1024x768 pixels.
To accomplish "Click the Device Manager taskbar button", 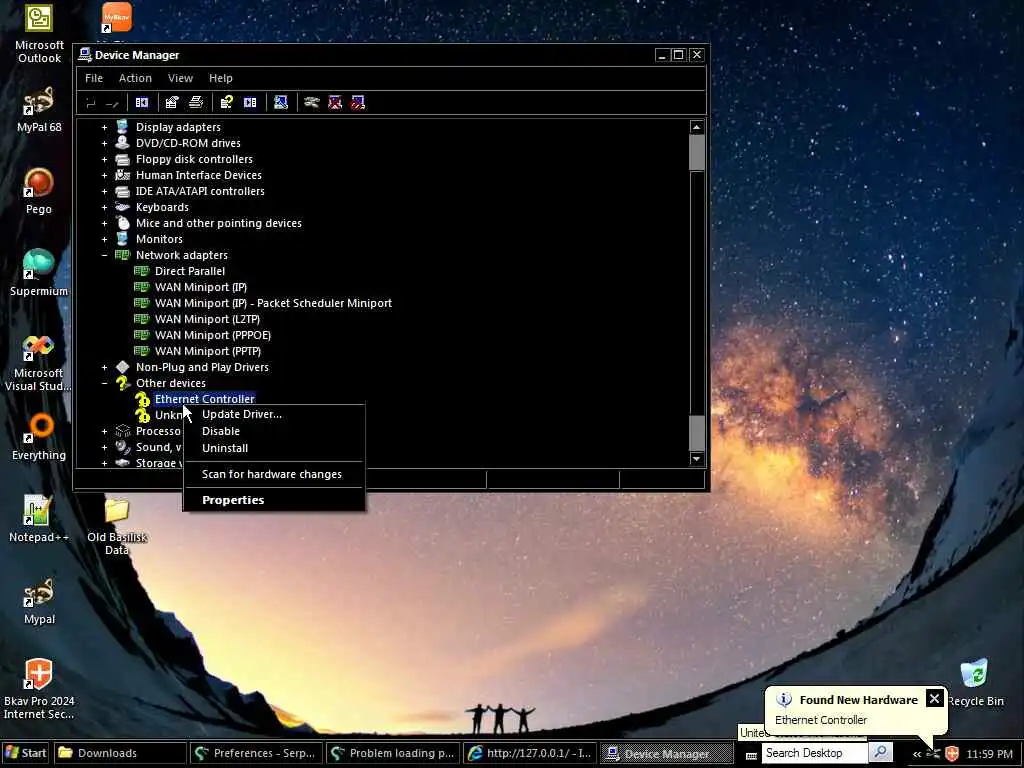I will coord(667,753).
